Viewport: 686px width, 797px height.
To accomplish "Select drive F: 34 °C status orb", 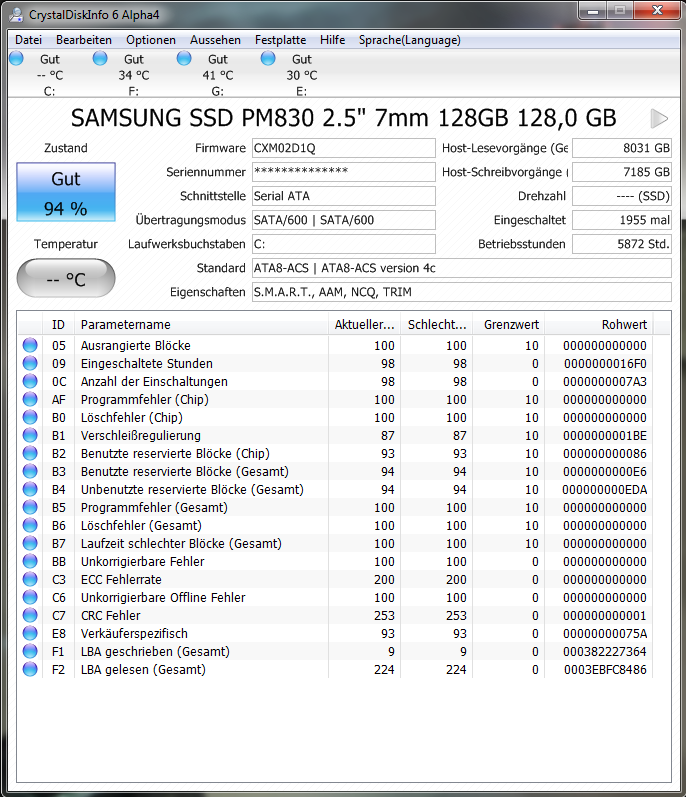I will point(100,58).
